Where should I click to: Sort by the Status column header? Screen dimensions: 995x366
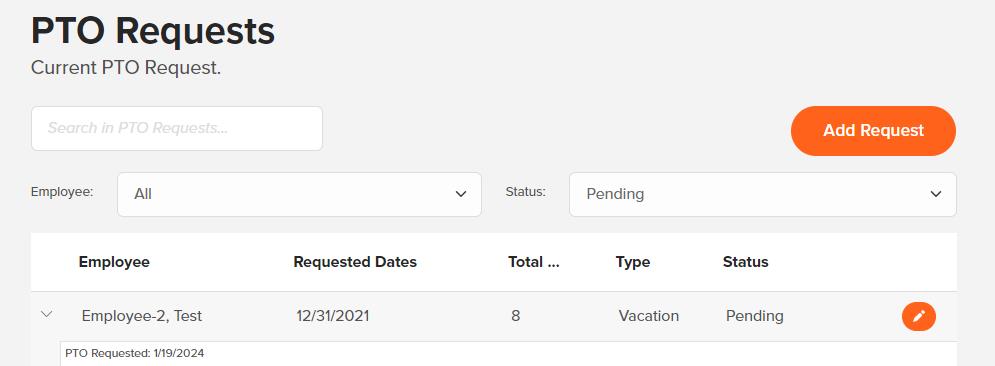746,262
